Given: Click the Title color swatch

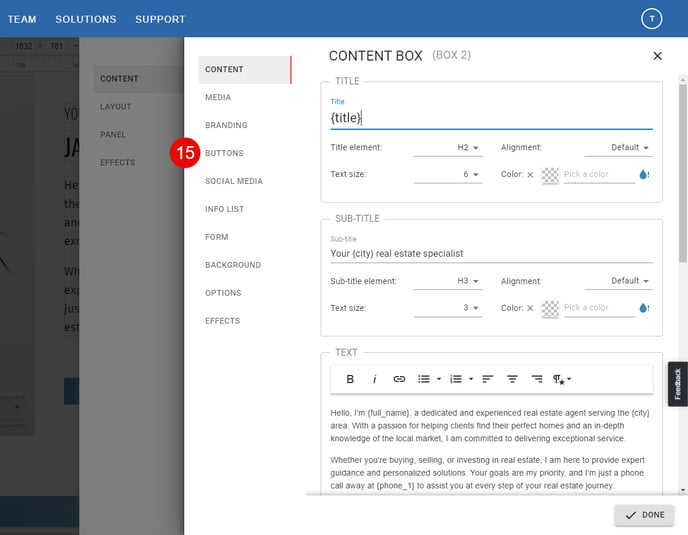Looking at the screenshot, I should click(x=550, y=175).
